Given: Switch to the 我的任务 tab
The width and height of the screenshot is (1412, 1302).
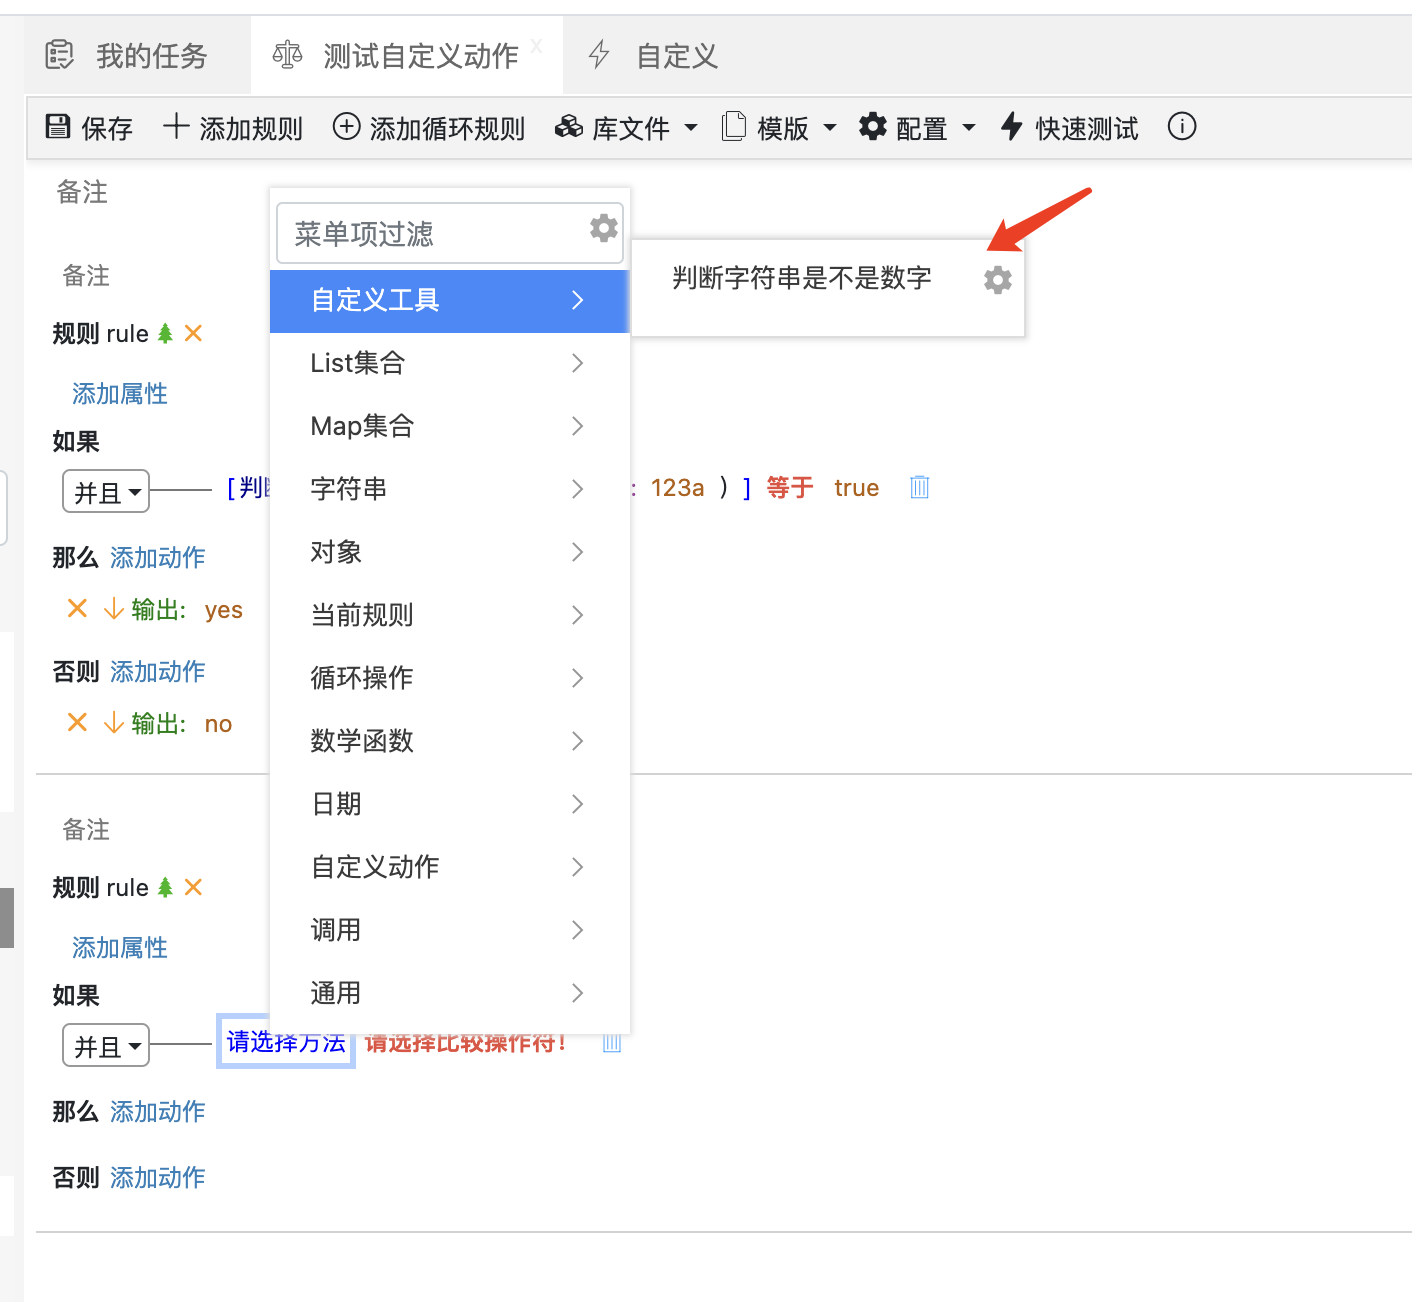Looking at the screenshot, I should [x=128, y=56].
